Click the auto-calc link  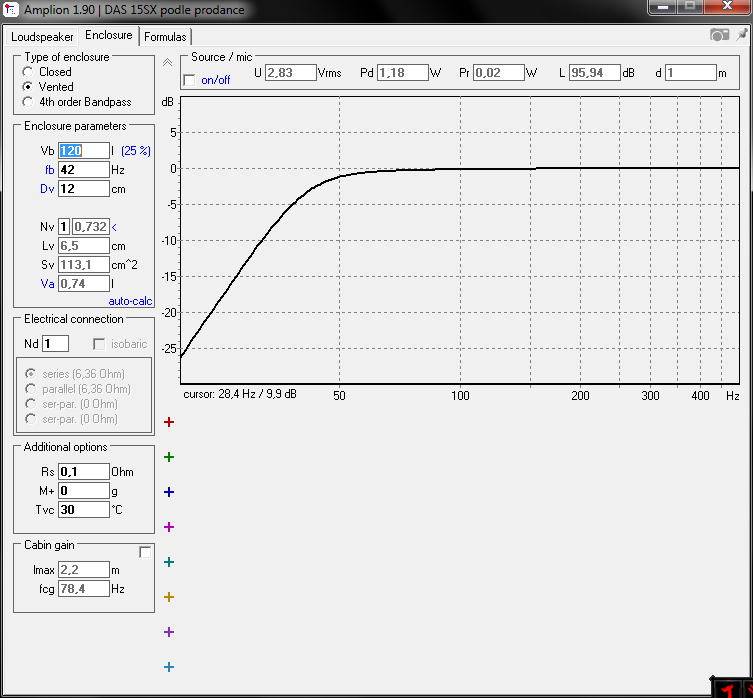(x=130, y=301)
